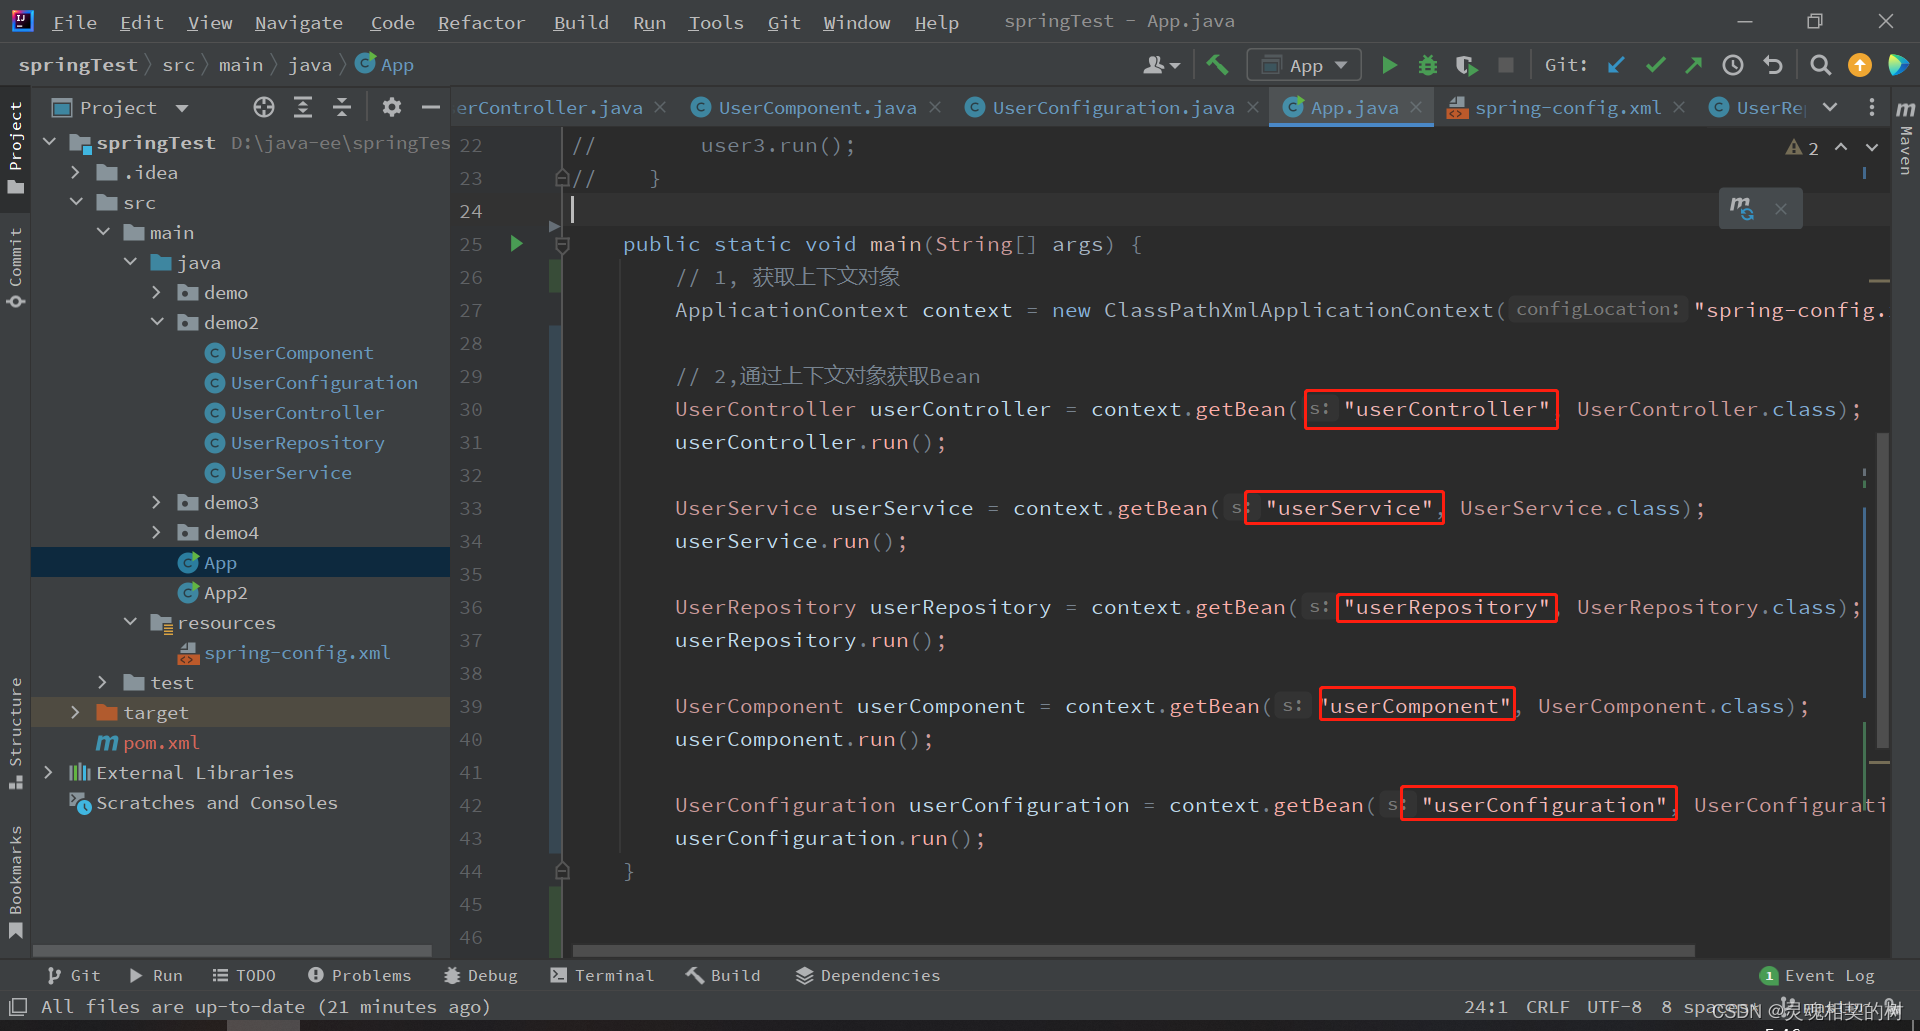Select Opened File locate target icon
Viewport: 1920px width, 1031px height.
coord(264,107)
